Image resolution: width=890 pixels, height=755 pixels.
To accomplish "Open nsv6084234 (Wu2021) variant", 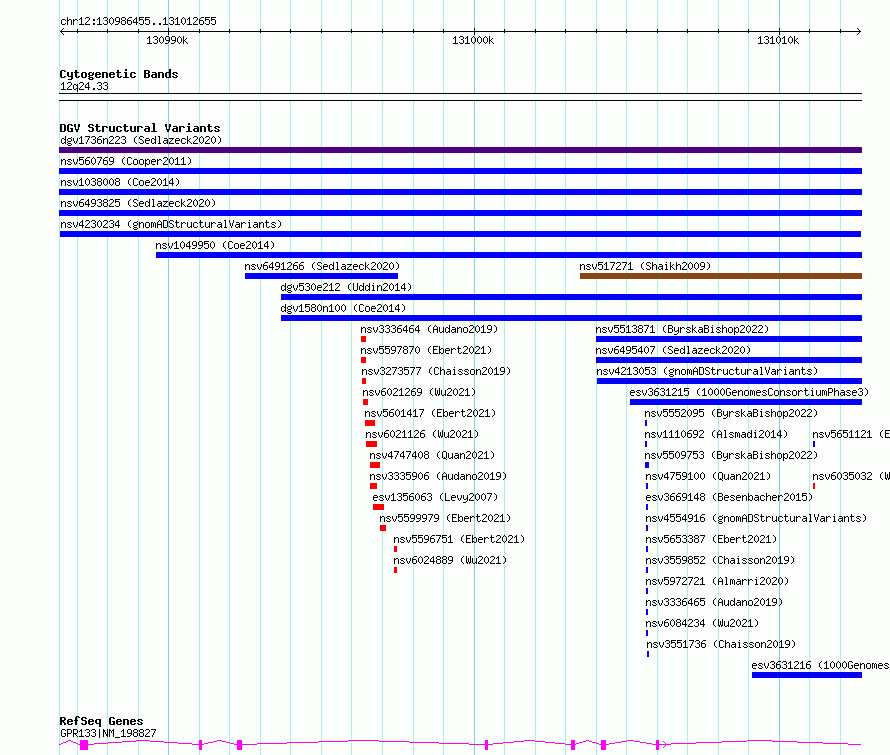I will tap(702, 623).
